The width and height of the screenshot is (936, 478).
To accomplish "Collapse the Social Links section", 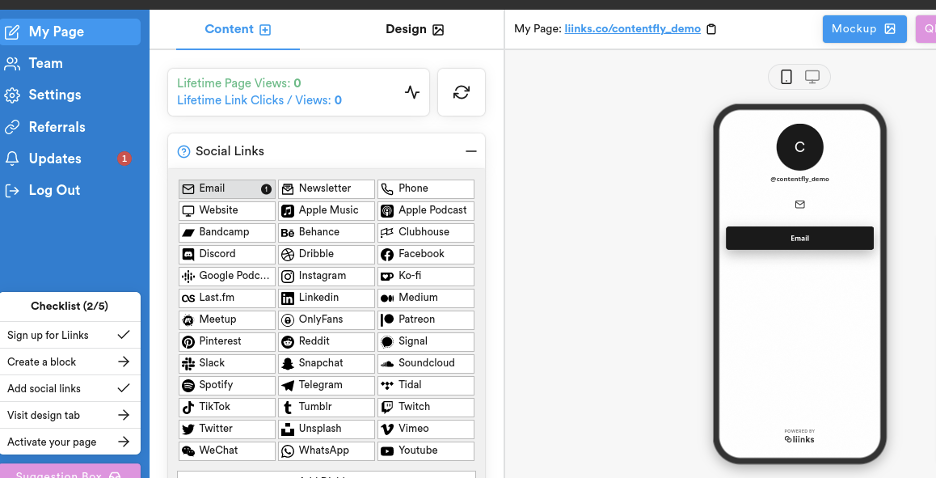I will click(470, 152).
